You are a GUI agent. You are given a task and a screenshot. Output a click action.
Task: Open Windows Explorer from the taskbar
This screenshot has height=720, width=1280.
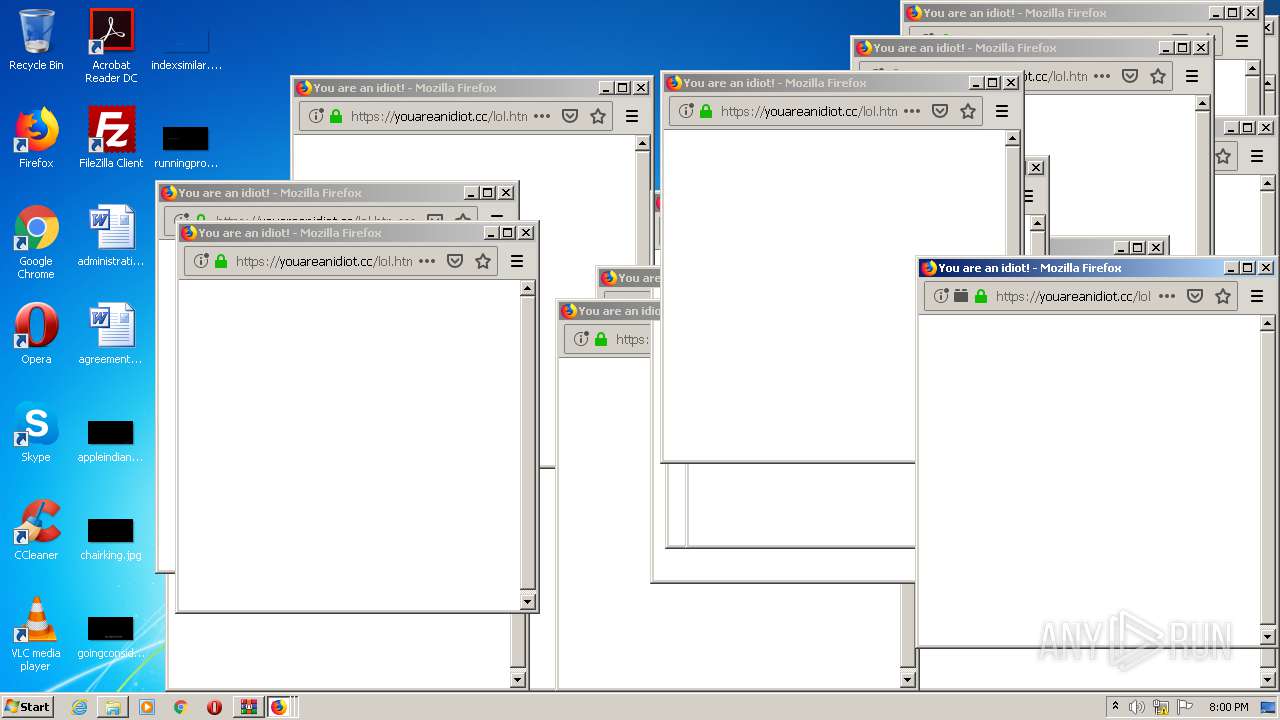tap(113, 707)
